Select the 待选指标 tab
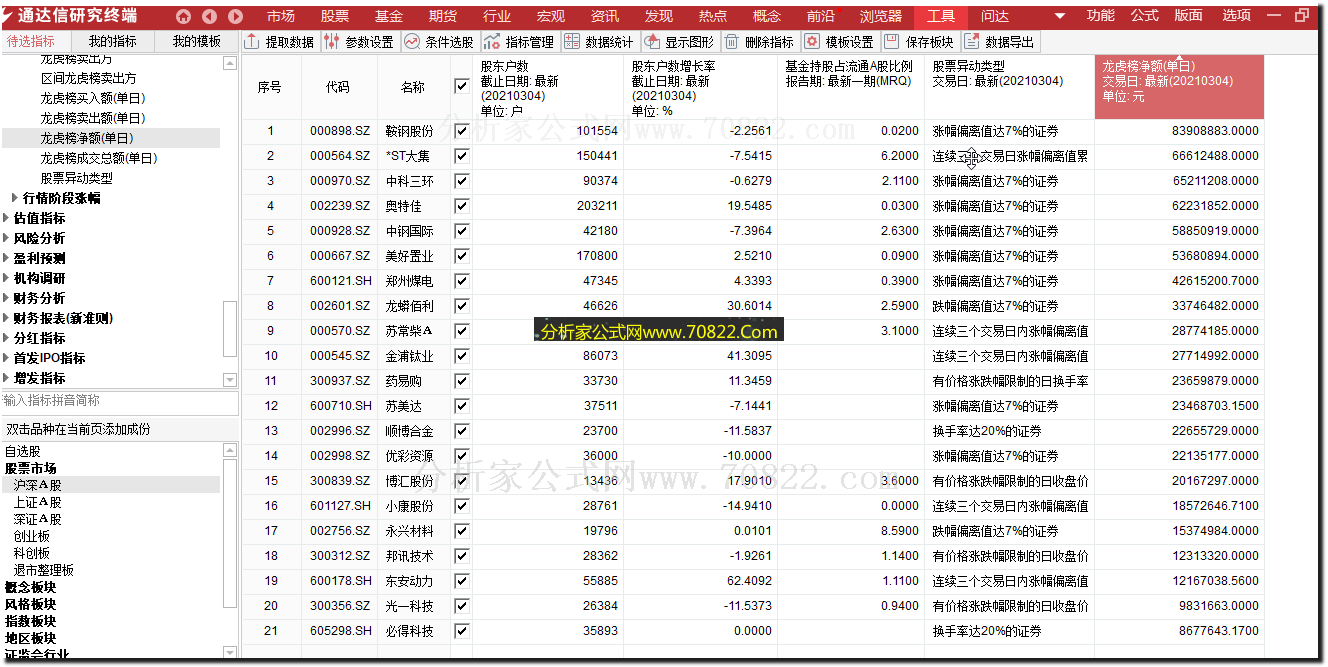The width and height of the screenshot is (1328, 667). 31,41
